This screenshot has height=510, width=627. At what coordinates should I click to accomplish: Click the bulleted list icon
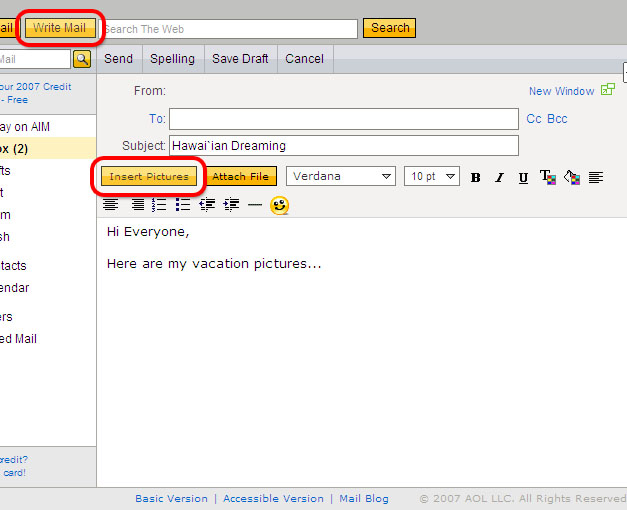183,205
